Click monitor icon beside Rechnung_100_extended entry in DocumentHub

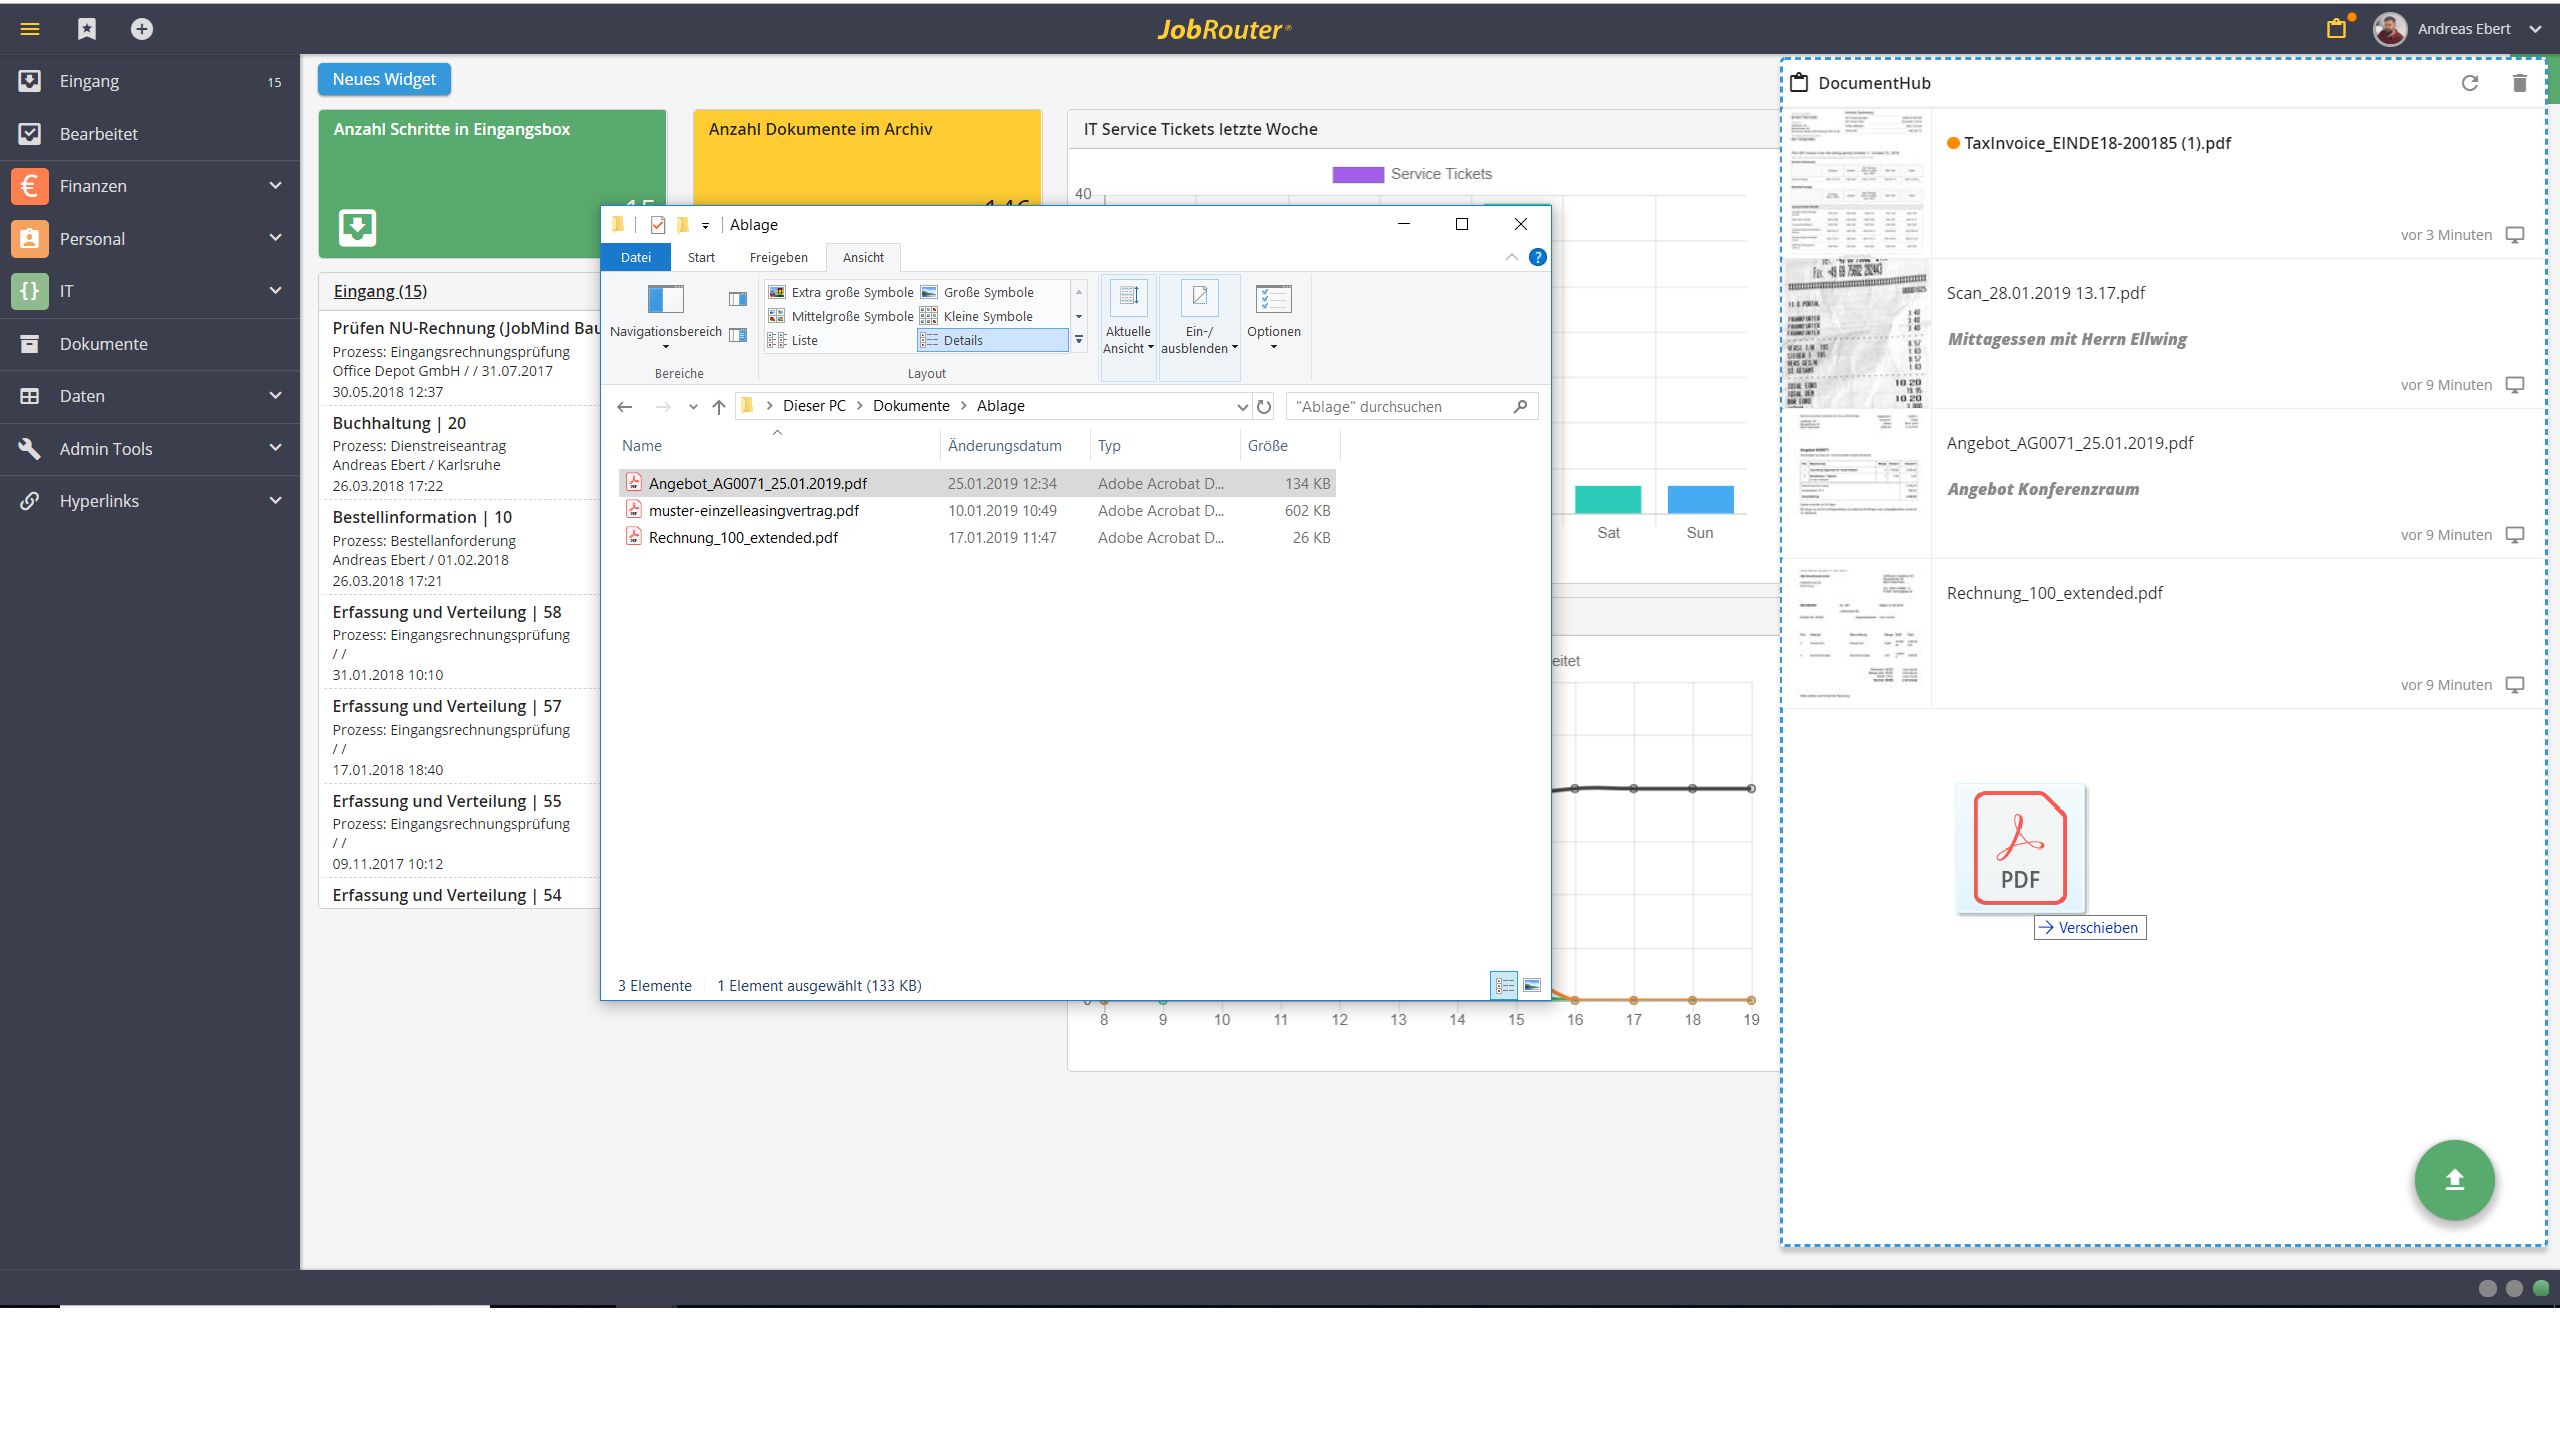click(x=2515, y=685)
